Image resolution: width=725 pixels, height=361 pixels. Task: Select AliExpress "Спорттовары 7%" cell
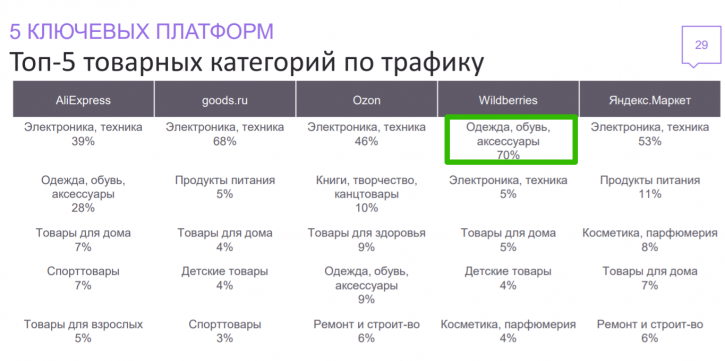click(83, 278)
